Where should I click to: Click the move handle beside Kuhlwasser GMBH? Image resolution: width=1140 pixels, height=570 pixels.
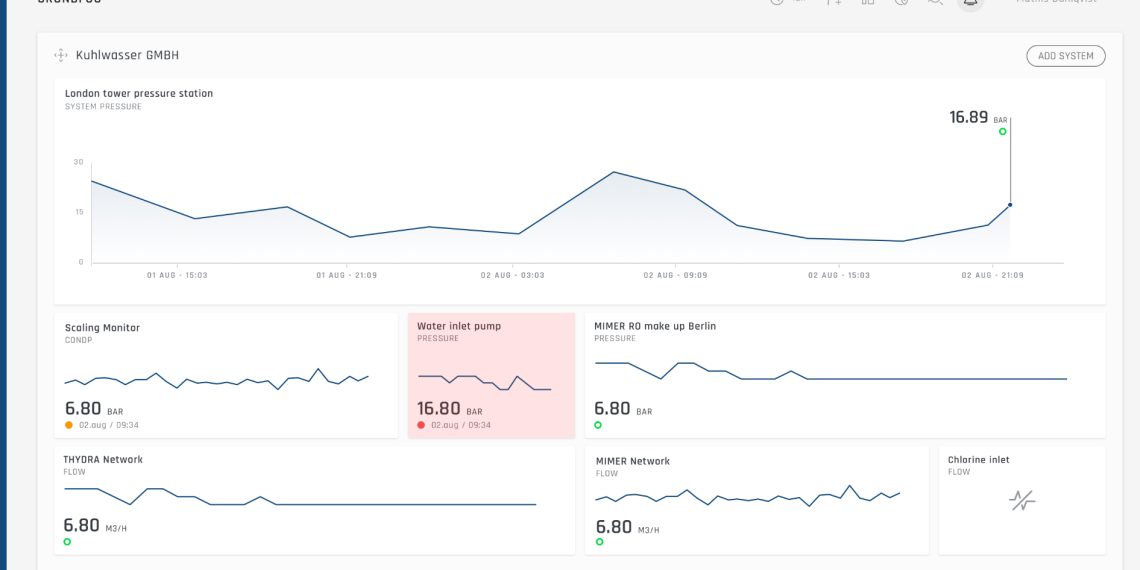[x=61, y=56]
